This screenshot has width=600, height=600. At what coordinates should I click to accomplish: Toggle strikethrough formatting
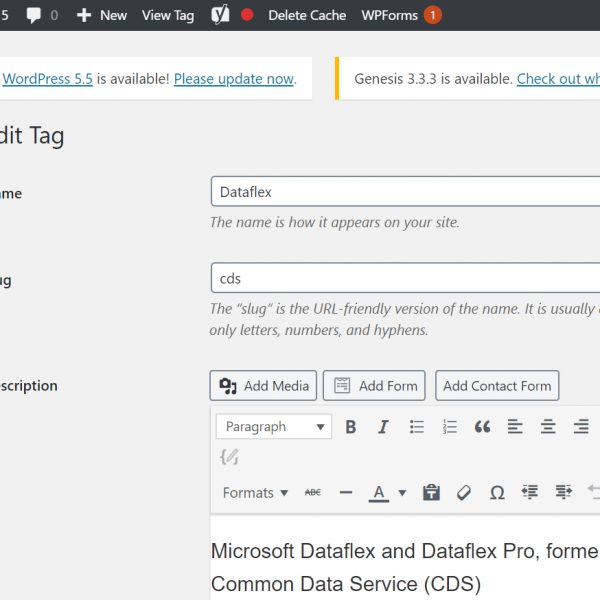coord(313,492)
